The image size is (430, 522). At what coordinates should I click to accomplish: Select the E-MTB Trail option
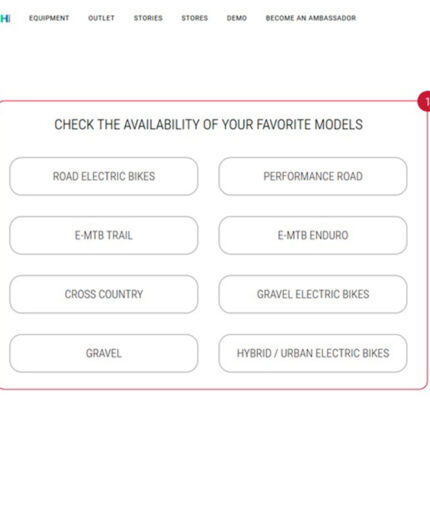(104, 235)
